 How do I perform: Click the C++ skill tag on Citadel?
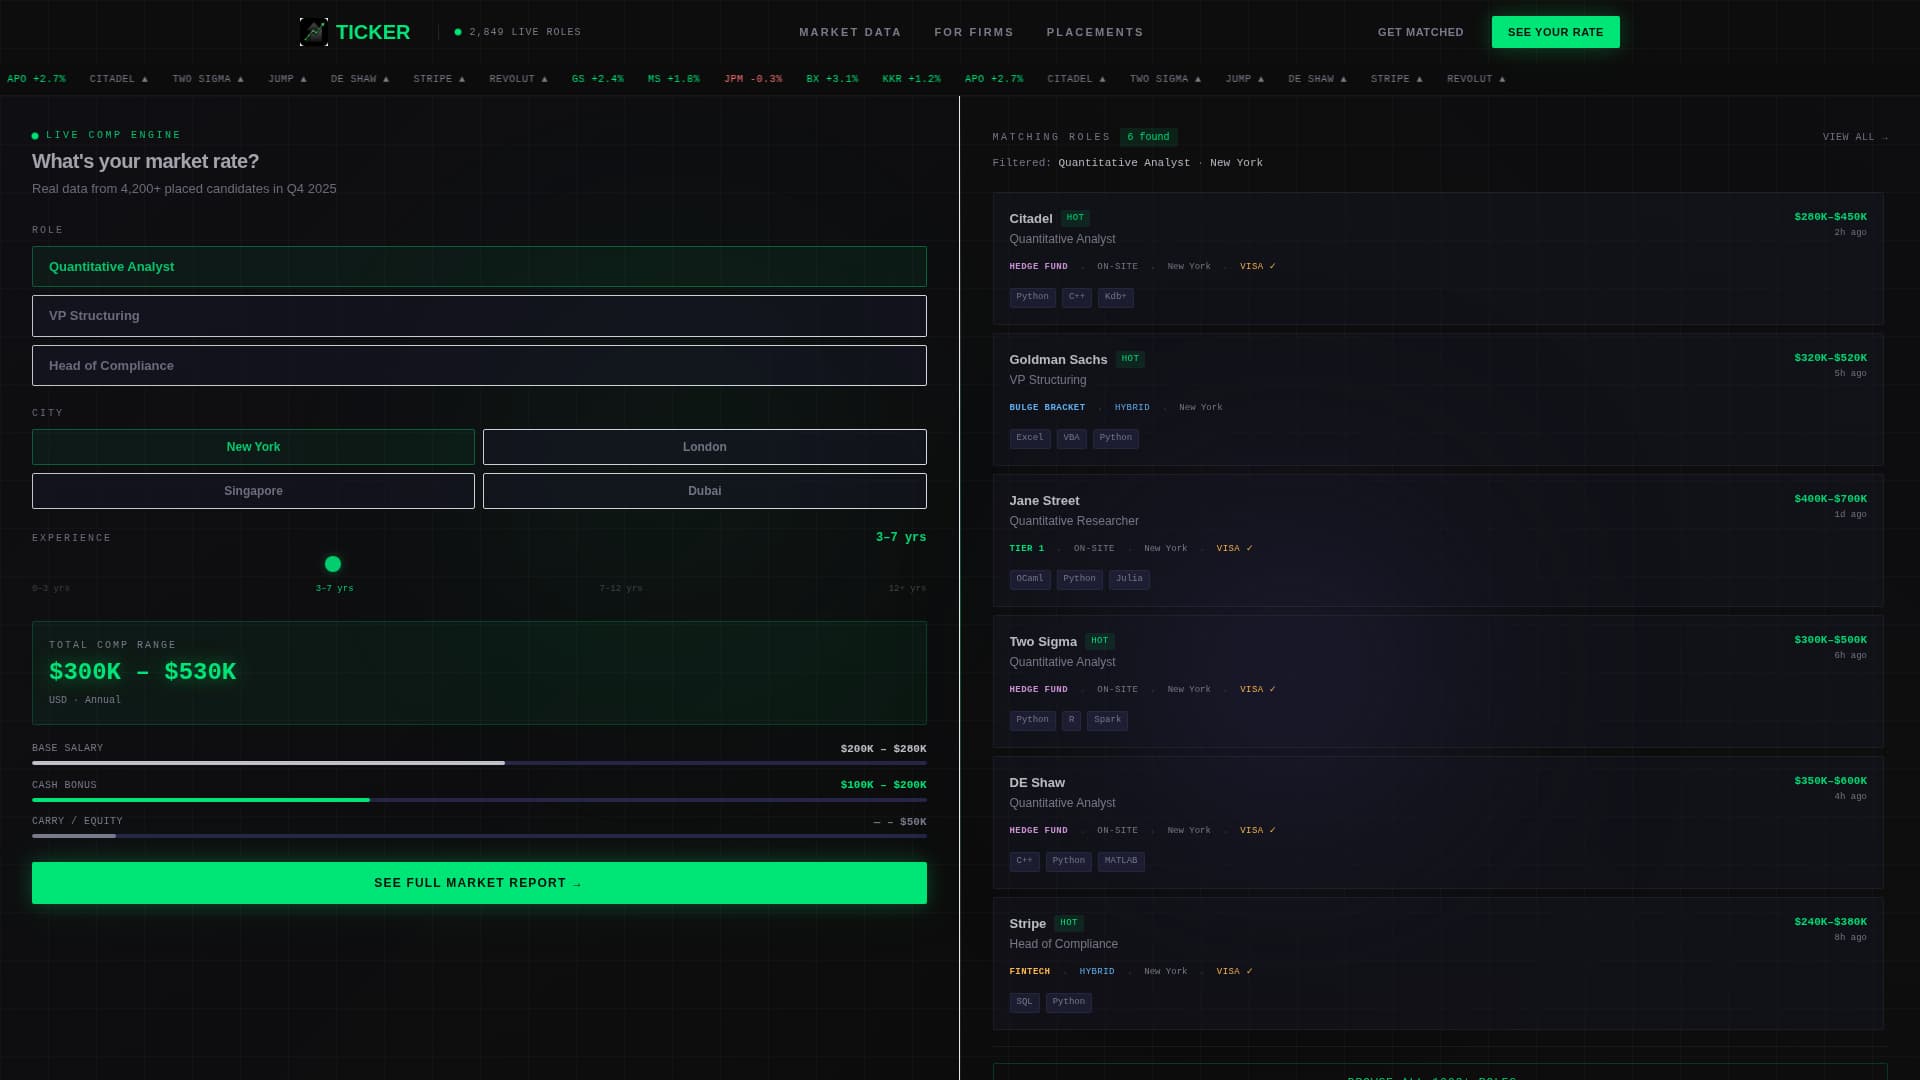pos(1076,297)
